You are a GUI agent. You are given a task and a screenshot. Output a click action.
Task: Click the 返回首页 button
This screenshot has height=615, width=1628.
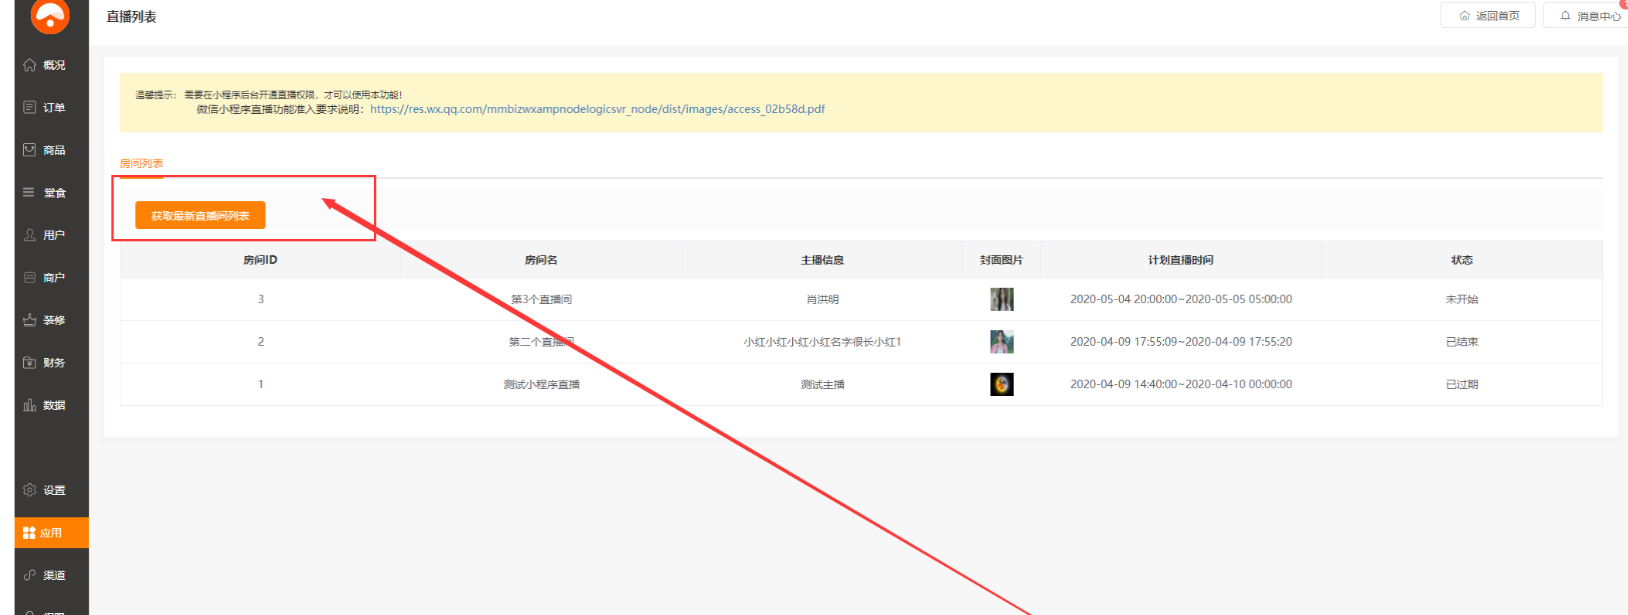[1488, 15]
